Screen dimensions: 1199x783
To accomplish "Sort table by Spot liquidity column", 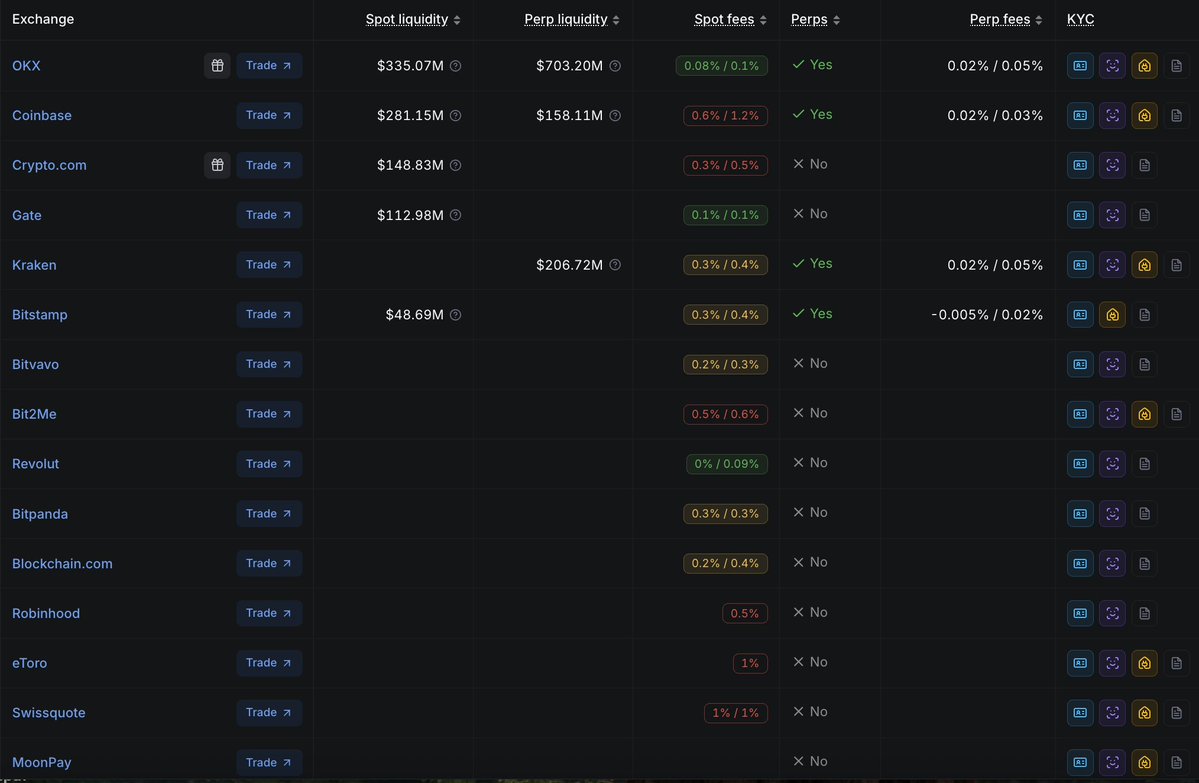I will point(413,19).
